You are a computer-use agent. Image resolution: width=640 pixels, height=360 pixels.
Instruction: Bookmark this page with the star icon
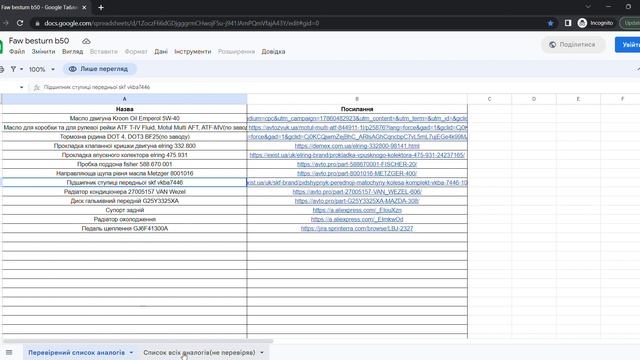(550, 23)
